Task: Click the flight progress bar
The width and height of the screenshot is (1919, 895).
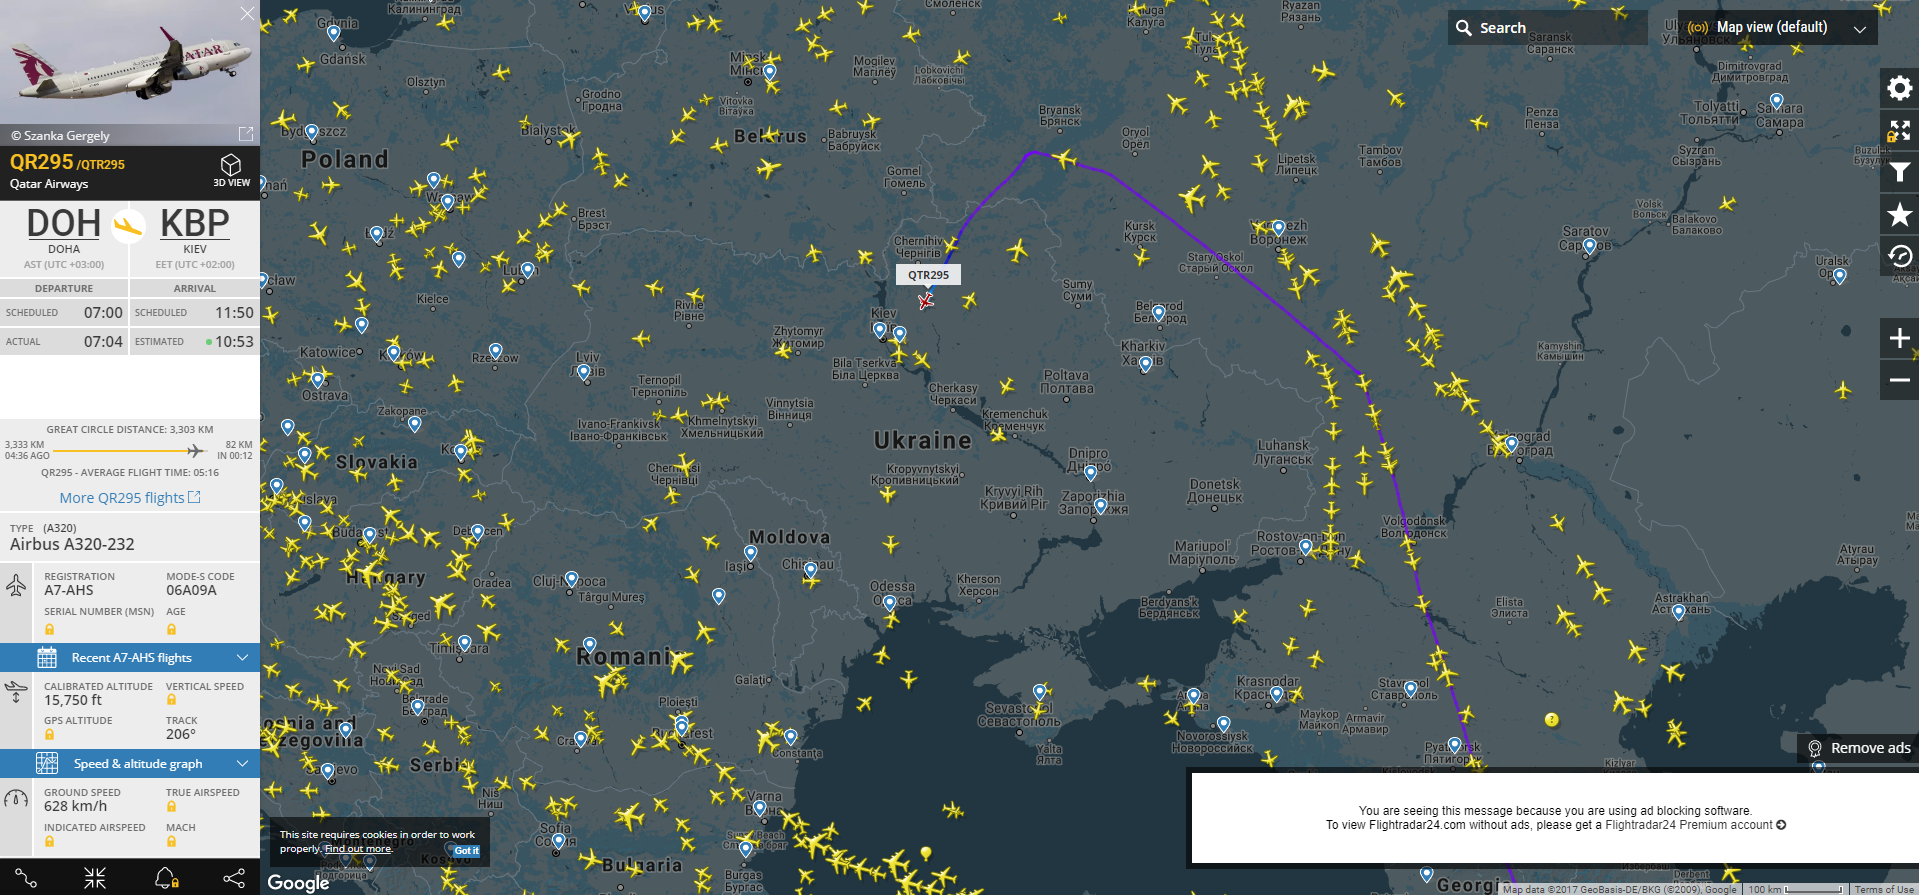Action: click(130, 450)
